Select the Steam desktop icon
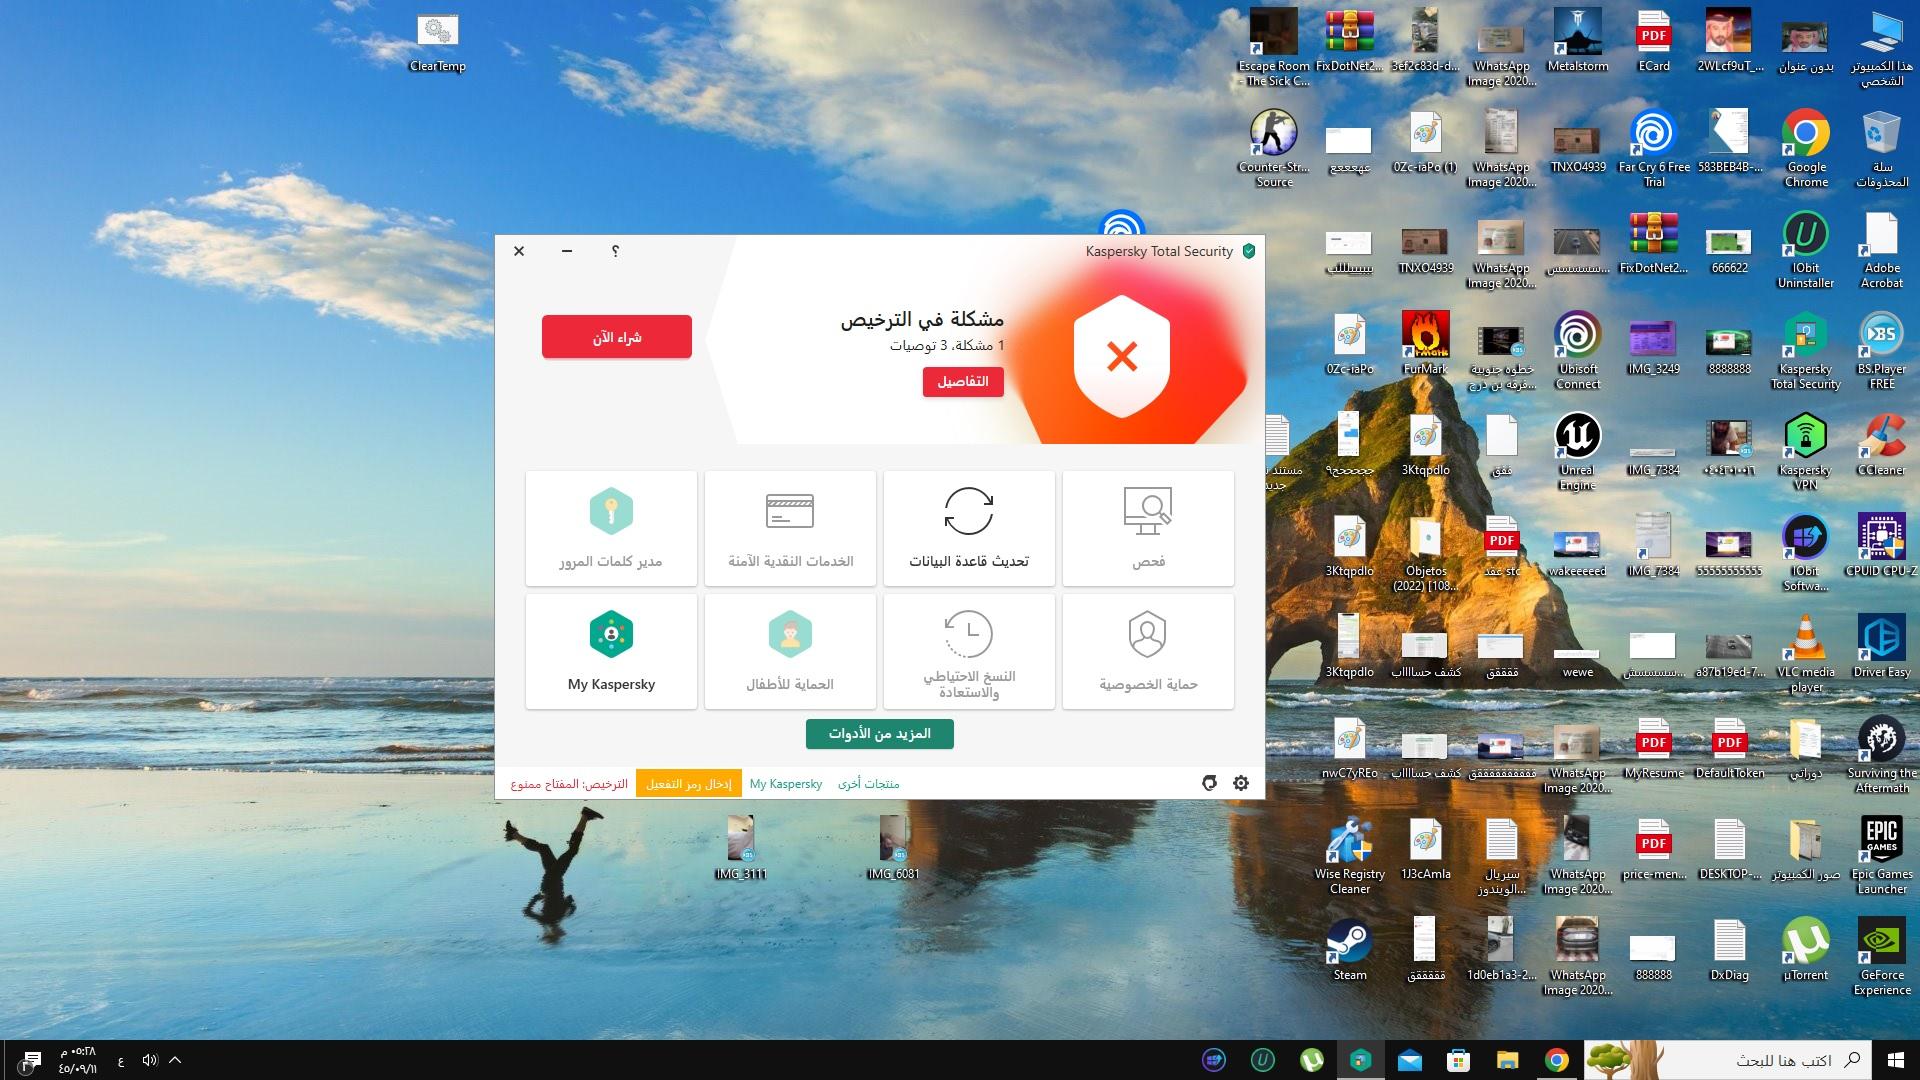Screen dimensions: 1920x1080 [1350, 949]
